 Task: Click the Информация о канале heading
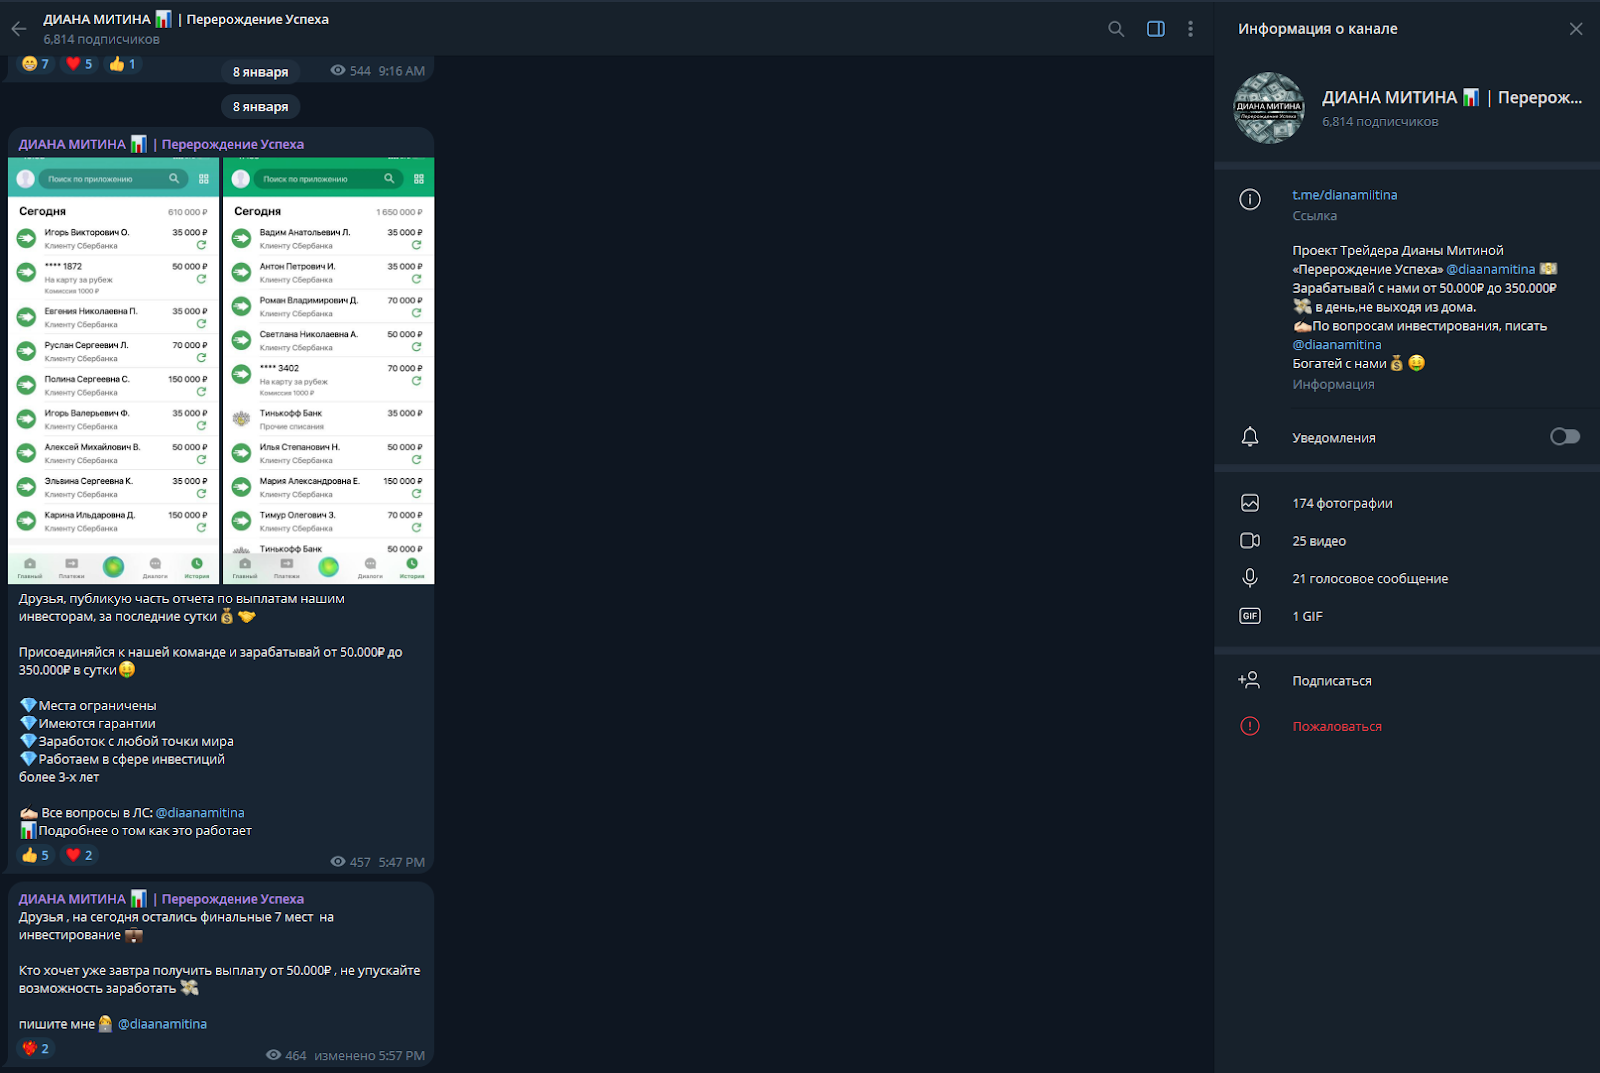click(1317, 29)
